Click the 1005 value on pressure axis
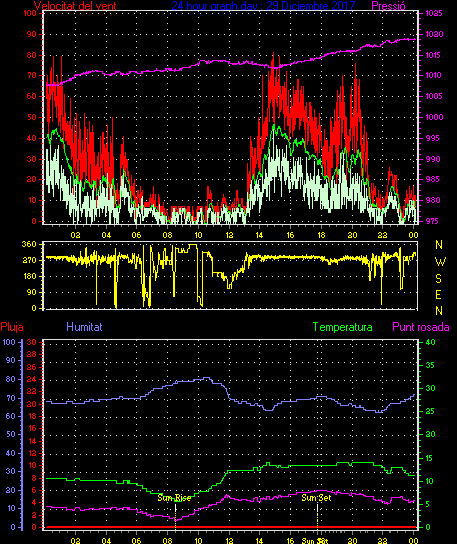Screen dimensions: 457x544 tap(434, 96)
